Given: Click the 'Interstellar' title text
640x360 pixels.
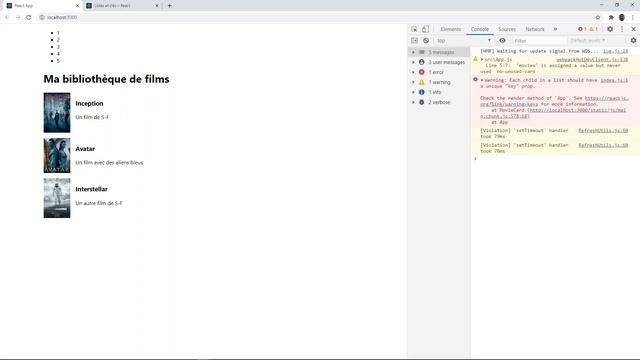Looking at the screenshot, I should [91, 189].
